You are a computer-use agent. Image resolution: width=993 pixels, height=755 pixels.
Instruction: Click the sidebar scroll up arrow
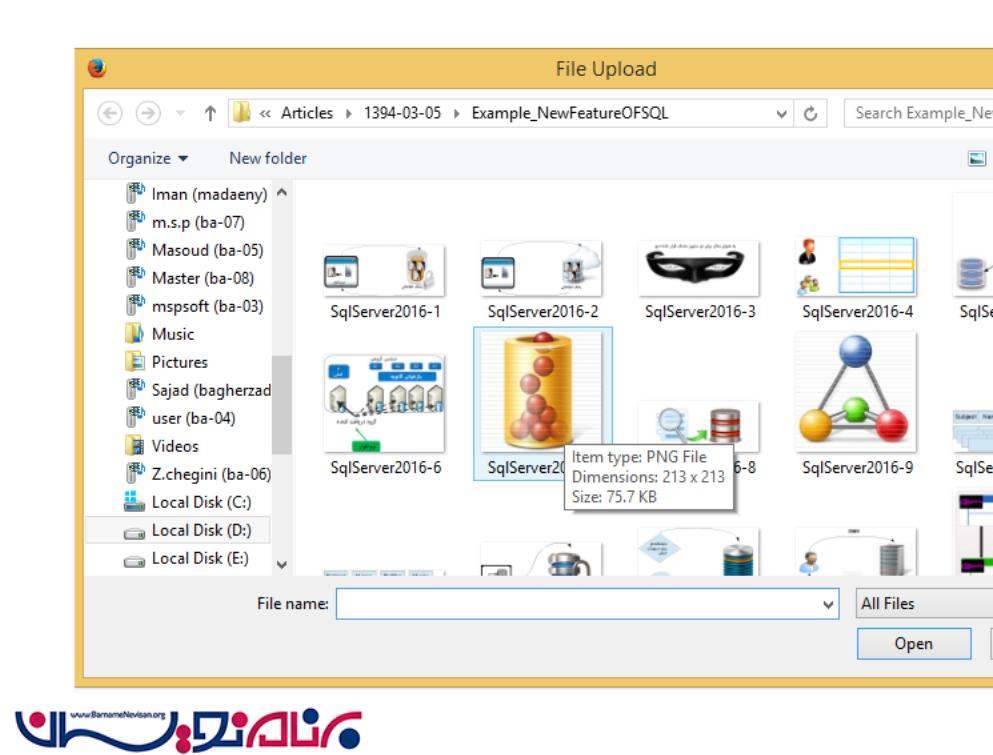click(x=282, y=191)
